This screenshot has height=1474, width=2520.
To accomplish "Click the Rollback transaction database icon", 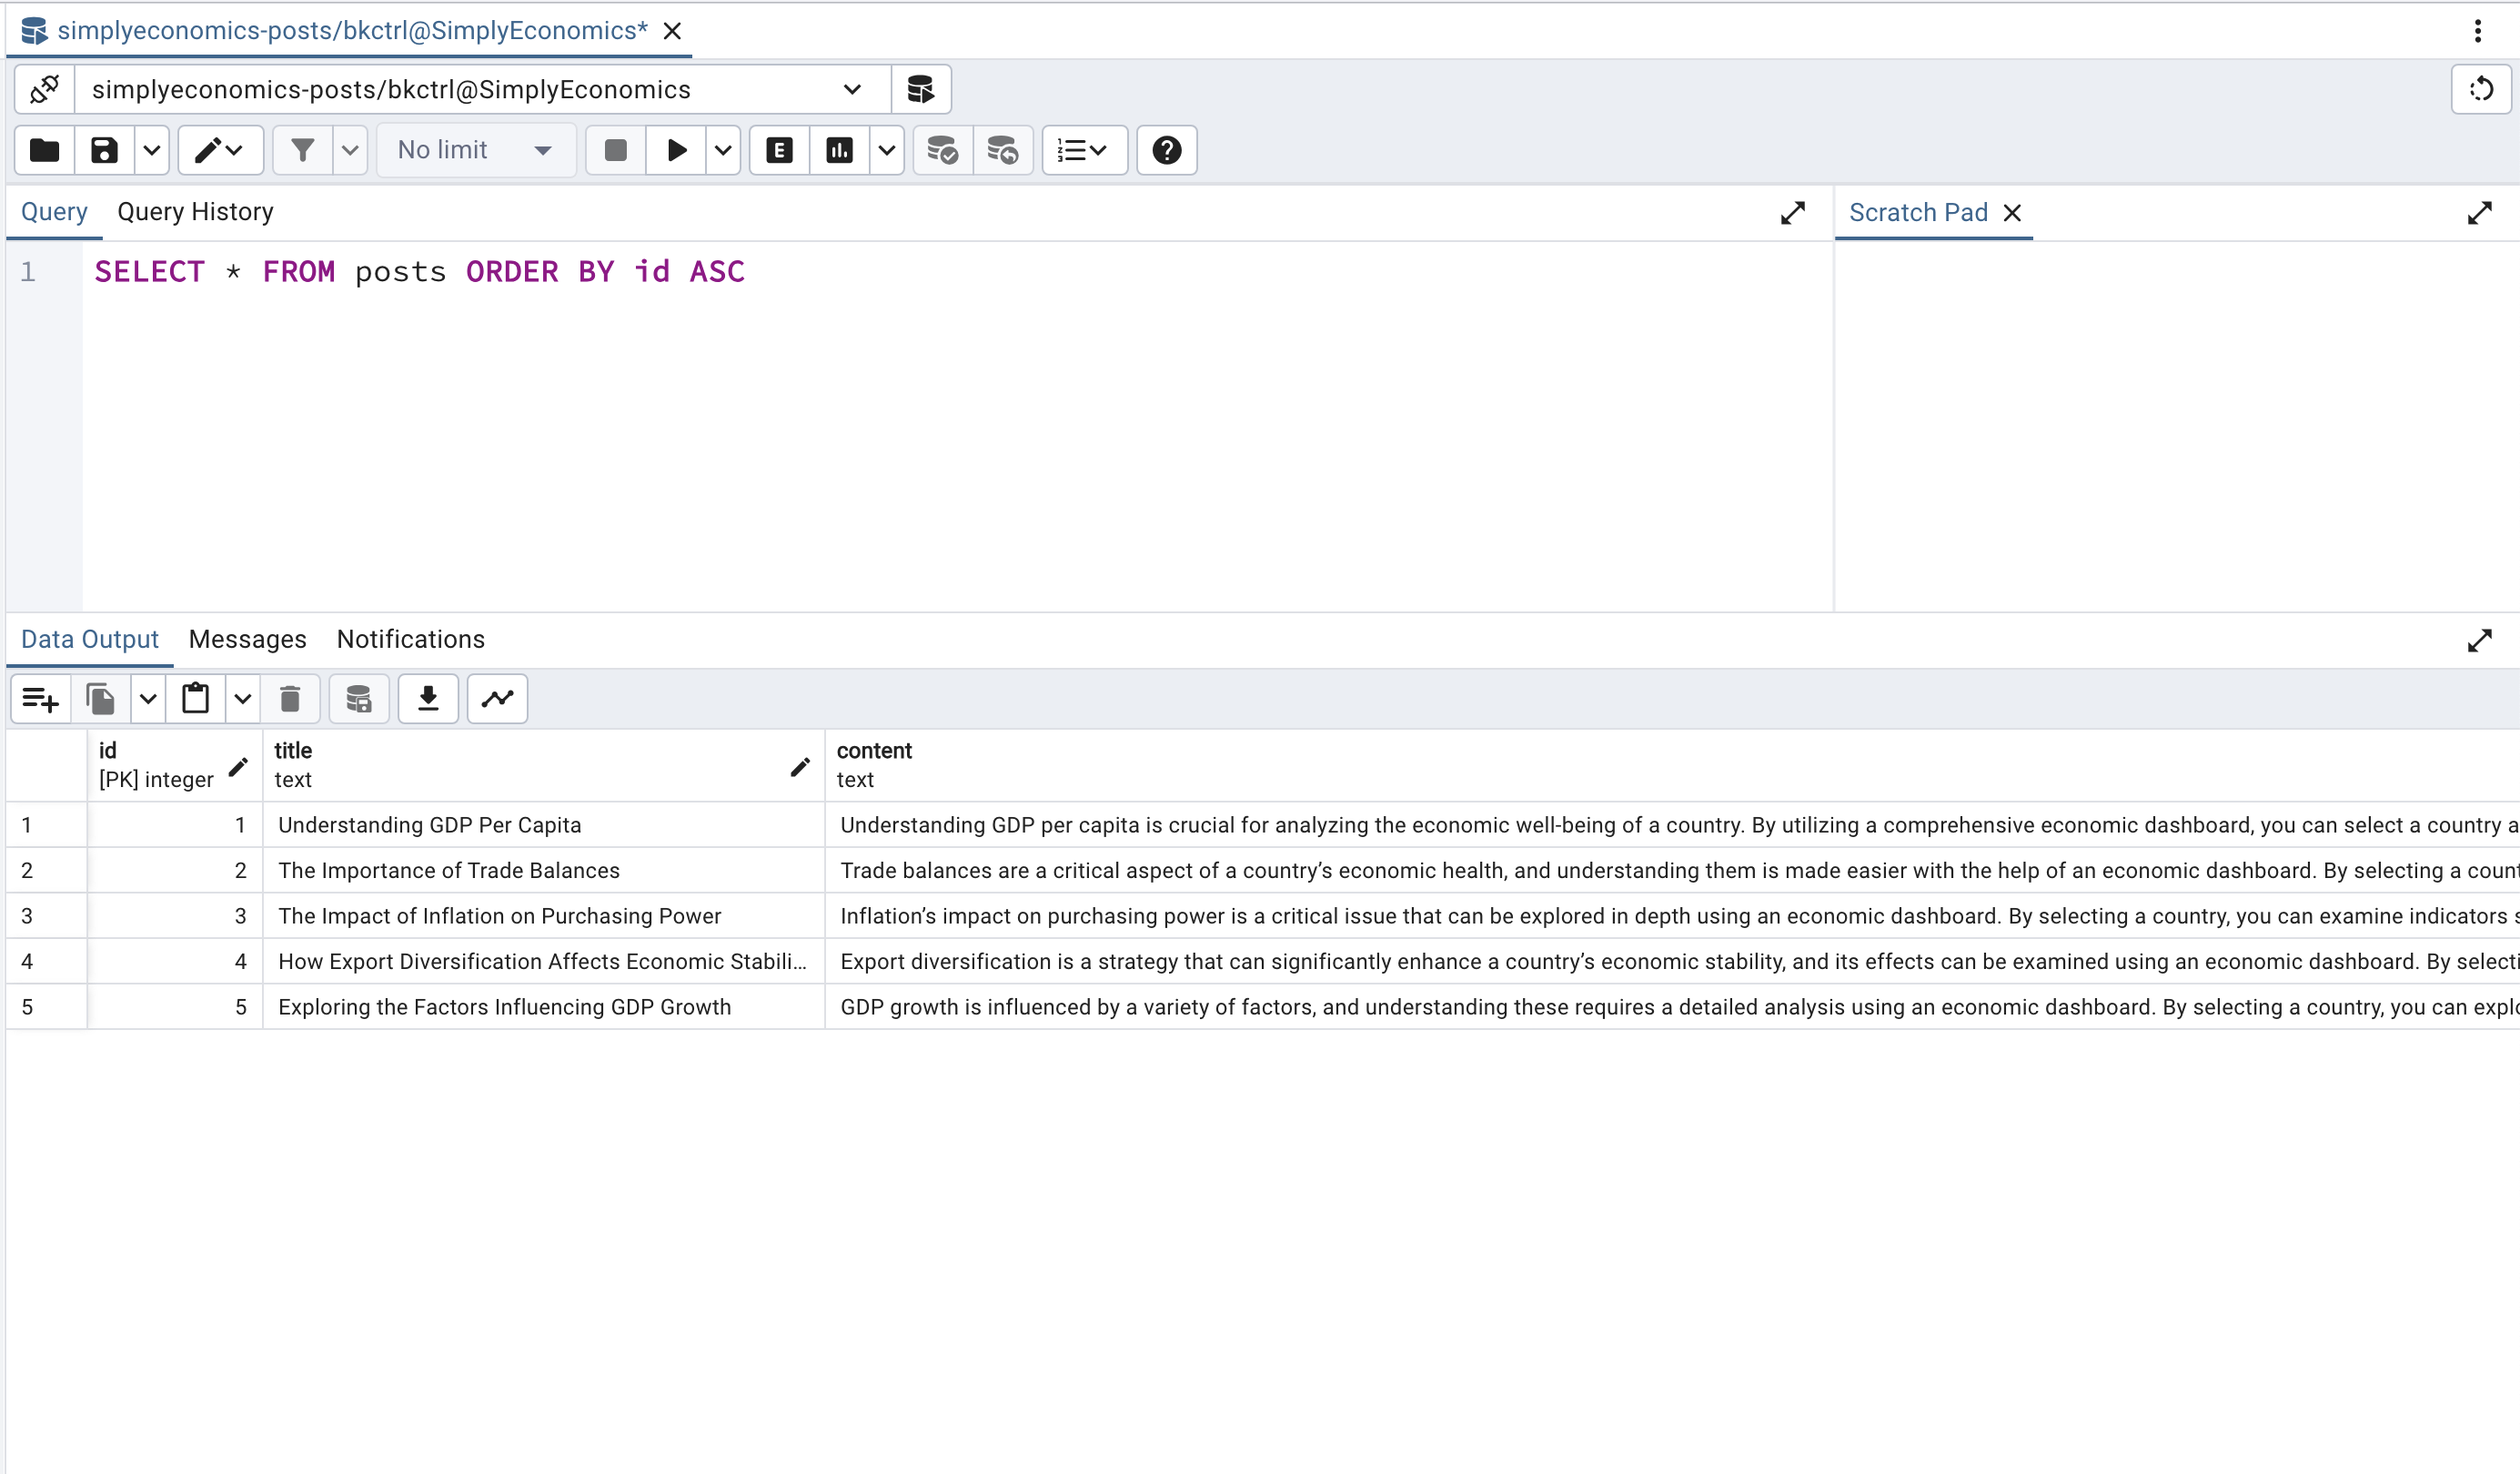I will pos(1002,150).
